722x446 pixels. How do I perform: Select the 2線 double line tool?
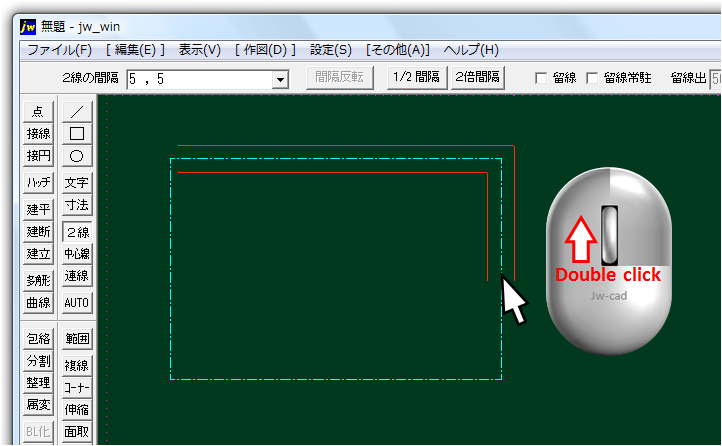pos(77,232)
